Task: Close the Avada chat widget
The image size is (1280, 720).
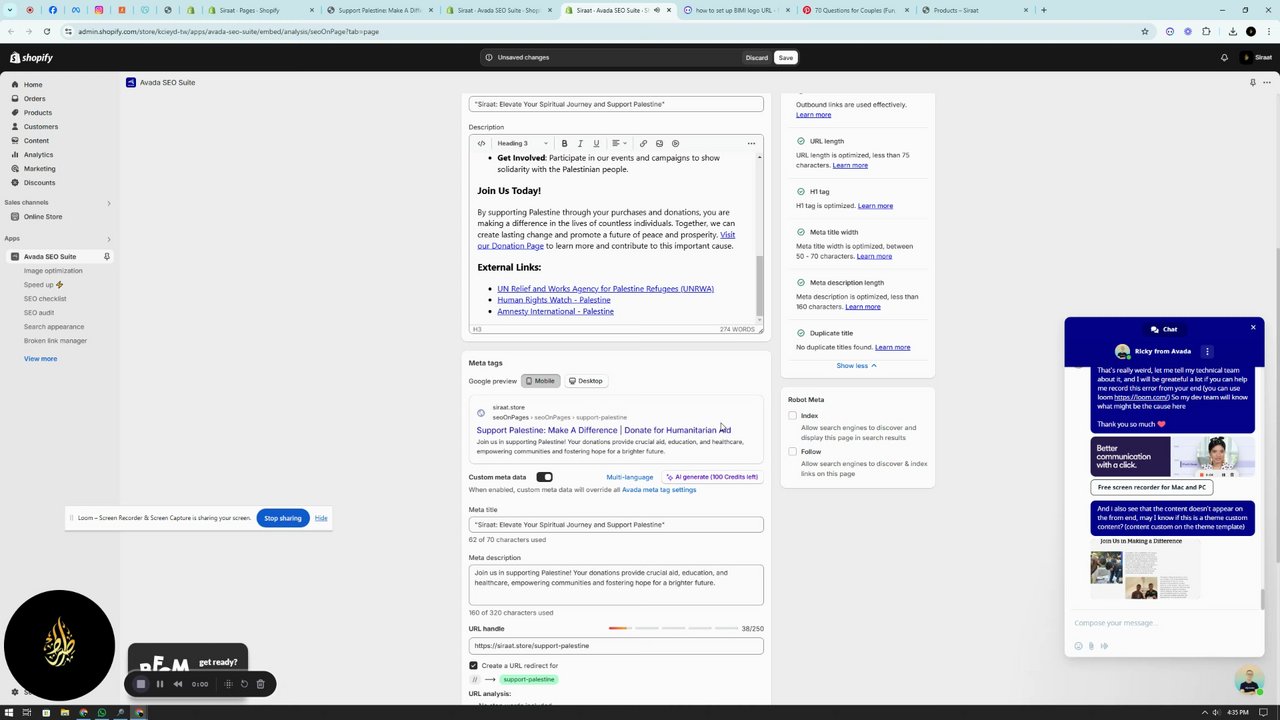Action: point(1253,327)
